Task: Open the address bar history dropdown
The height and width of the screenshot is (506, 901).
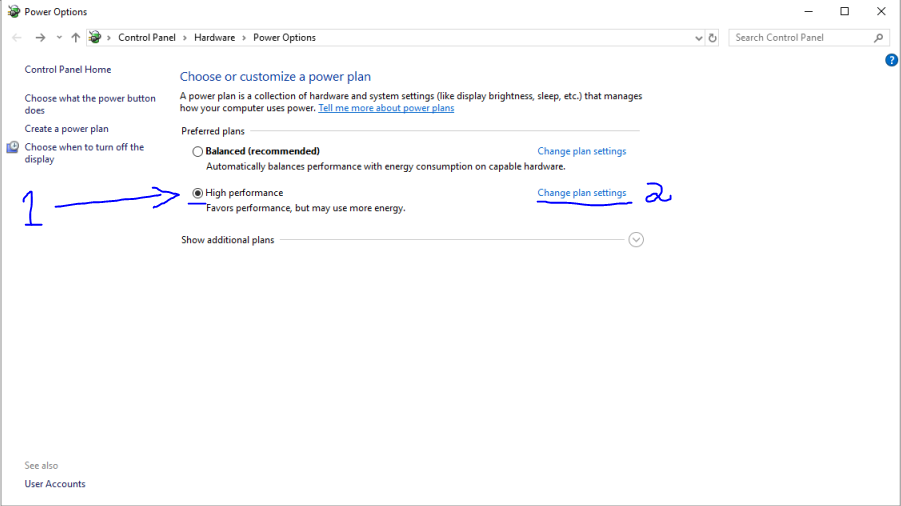Action: pyautogui.click(x=698, y=38)
